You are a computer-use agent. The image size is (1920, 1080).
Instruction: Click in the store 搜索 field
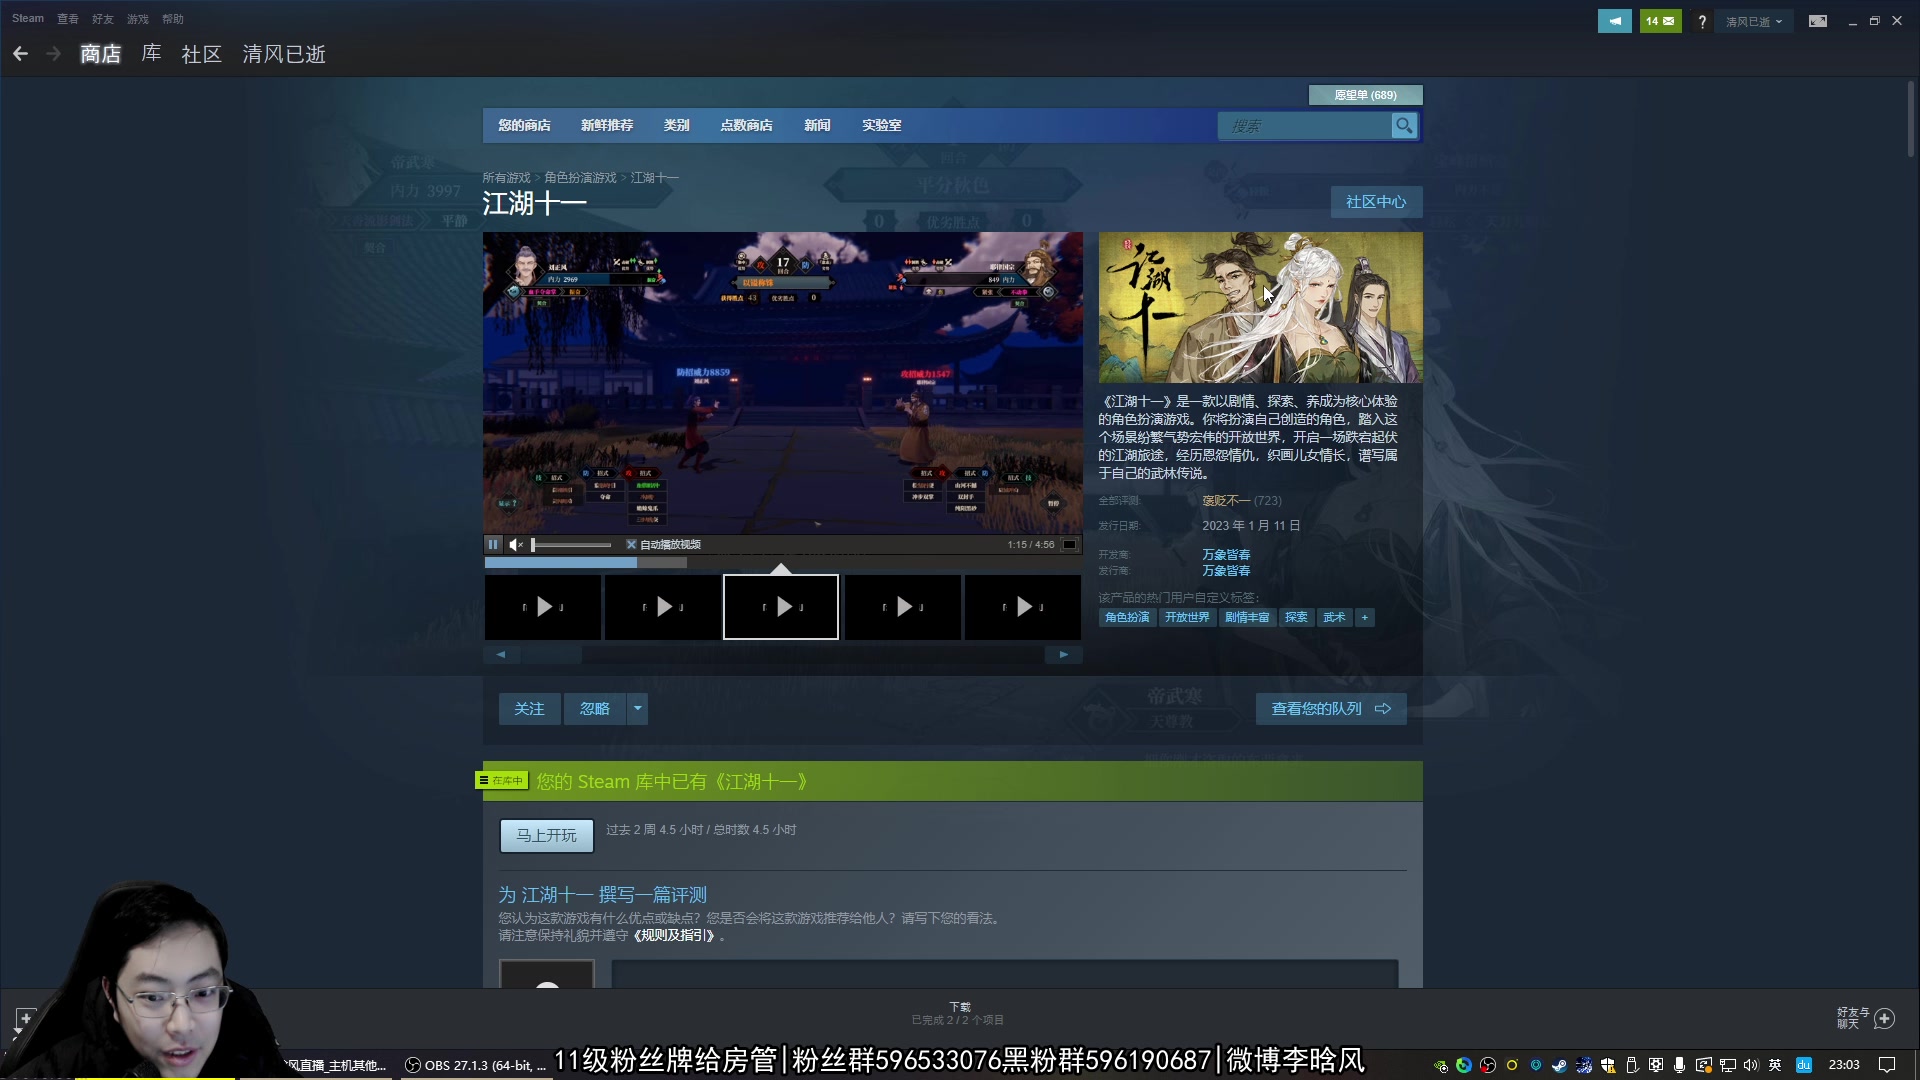(1304, 126)
